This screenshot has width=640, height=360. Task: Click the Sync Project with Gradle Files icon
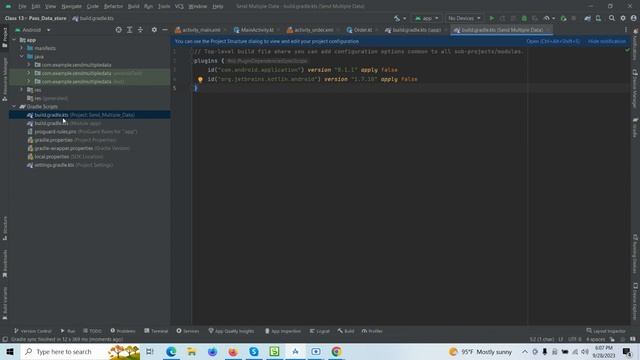[587, 18]
